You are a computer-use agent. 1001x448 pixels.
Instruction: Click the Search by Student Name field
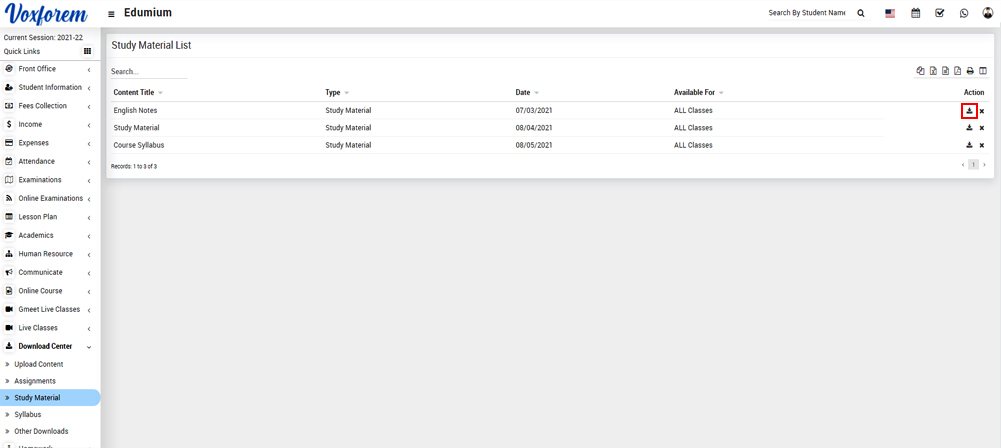click(806, 13)
